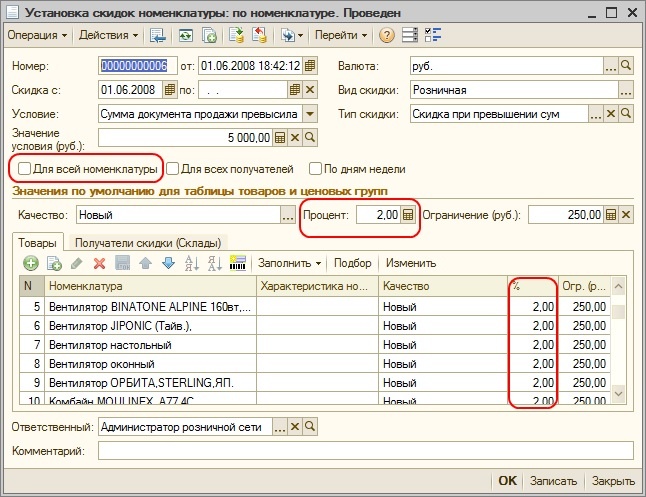Click 'Подбор' button
This screenshot has width=646, height=497.
pyautogui.click(x=352, y=263)
